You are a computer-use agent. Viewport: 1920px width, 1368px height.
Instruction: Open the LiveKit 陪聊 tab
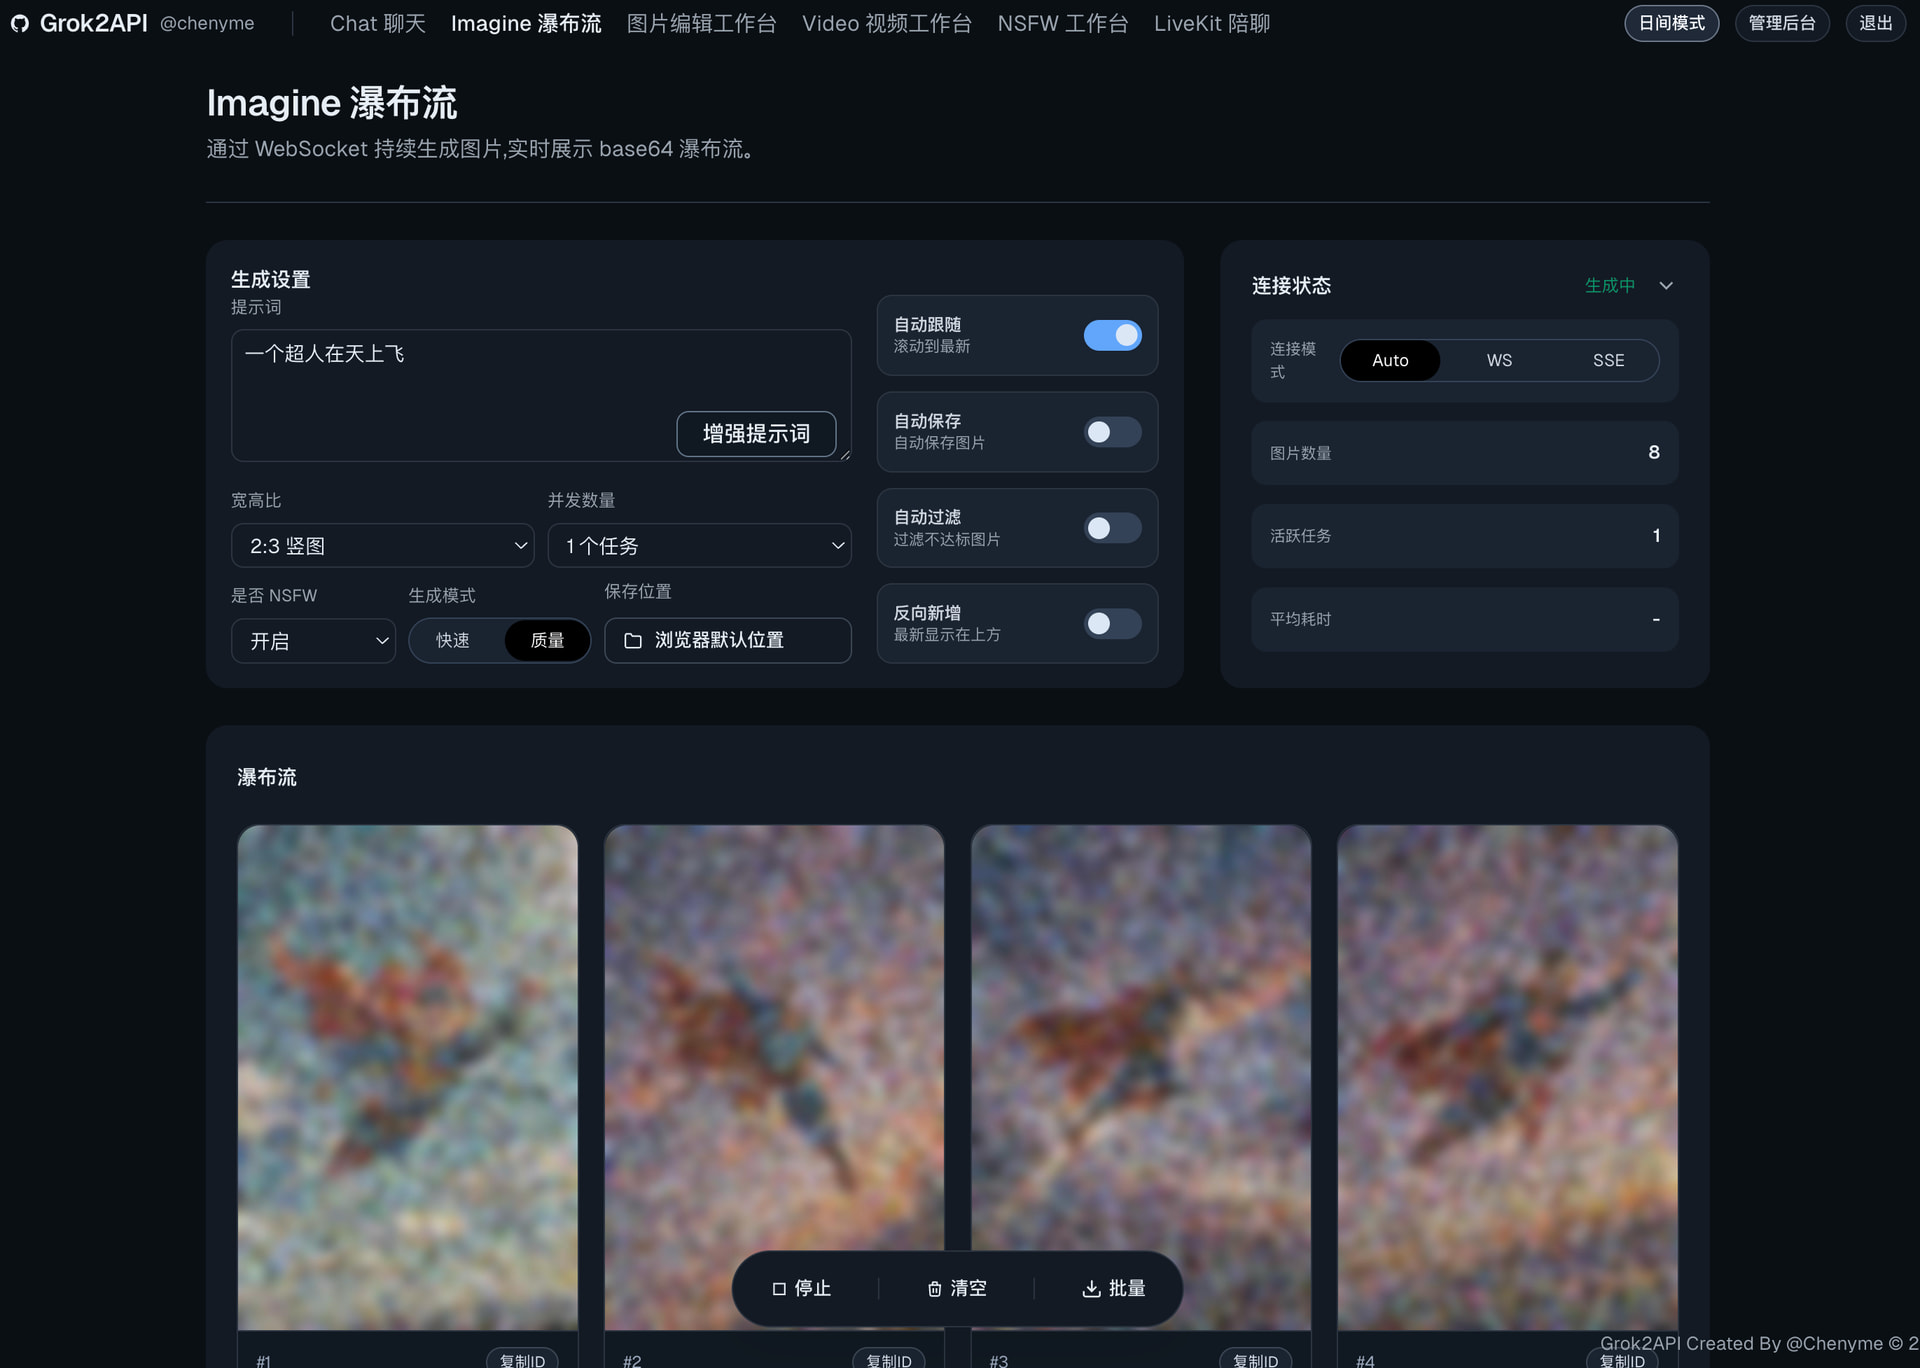1211,23
